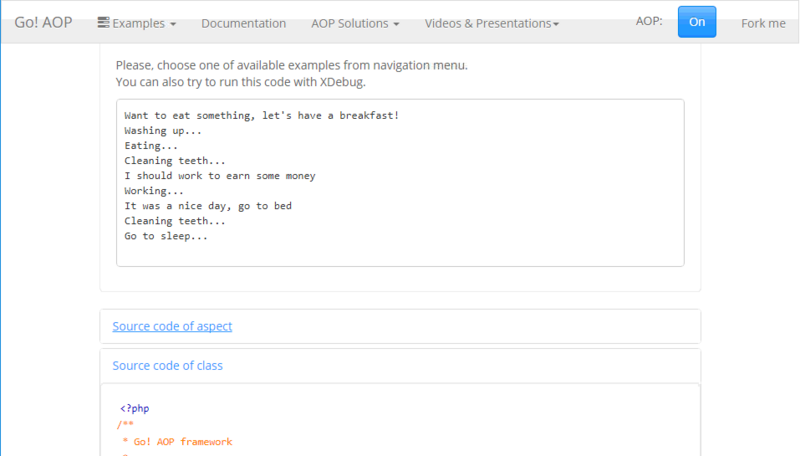
Task: Click the "It was a nice day" output line
Action: pos(208,206)
